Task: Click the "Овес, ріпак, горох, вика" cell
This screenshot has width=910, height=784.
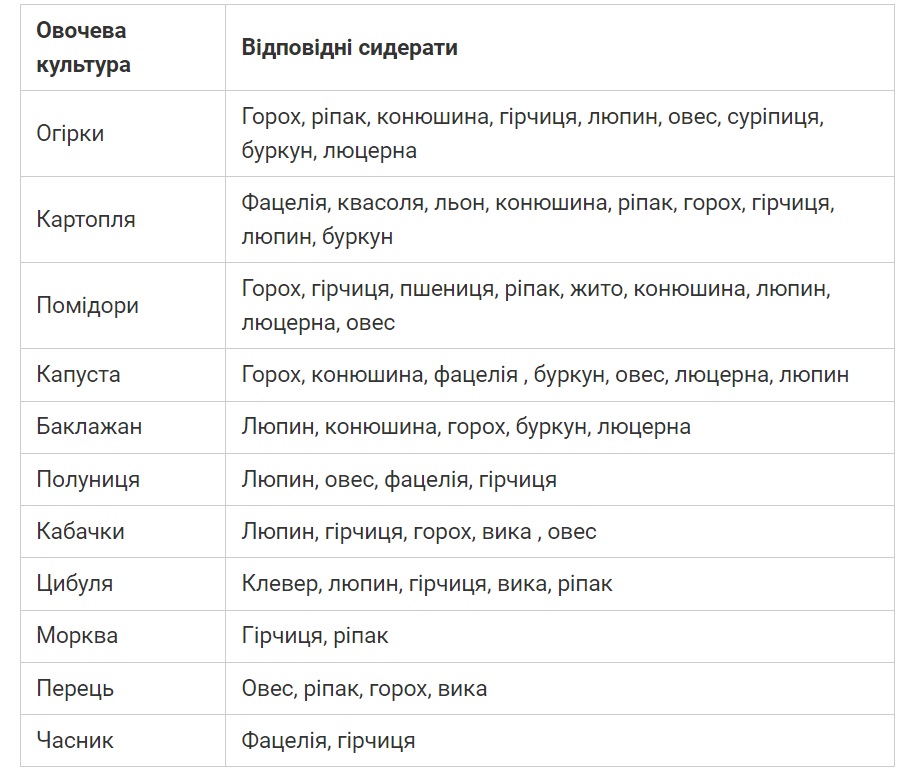Action: click(x=364, y=688)
